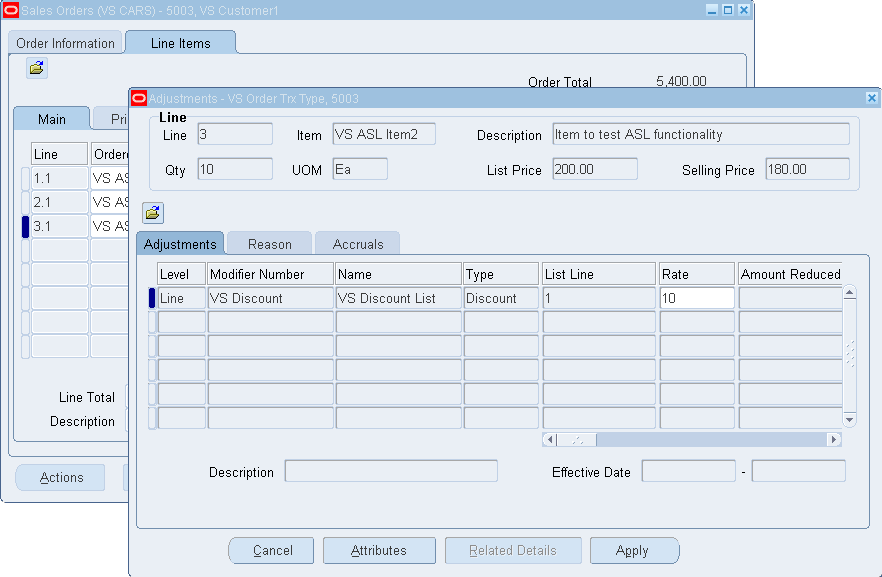
Task: Switch to the Order Information tab
Action: click(64, 42)
